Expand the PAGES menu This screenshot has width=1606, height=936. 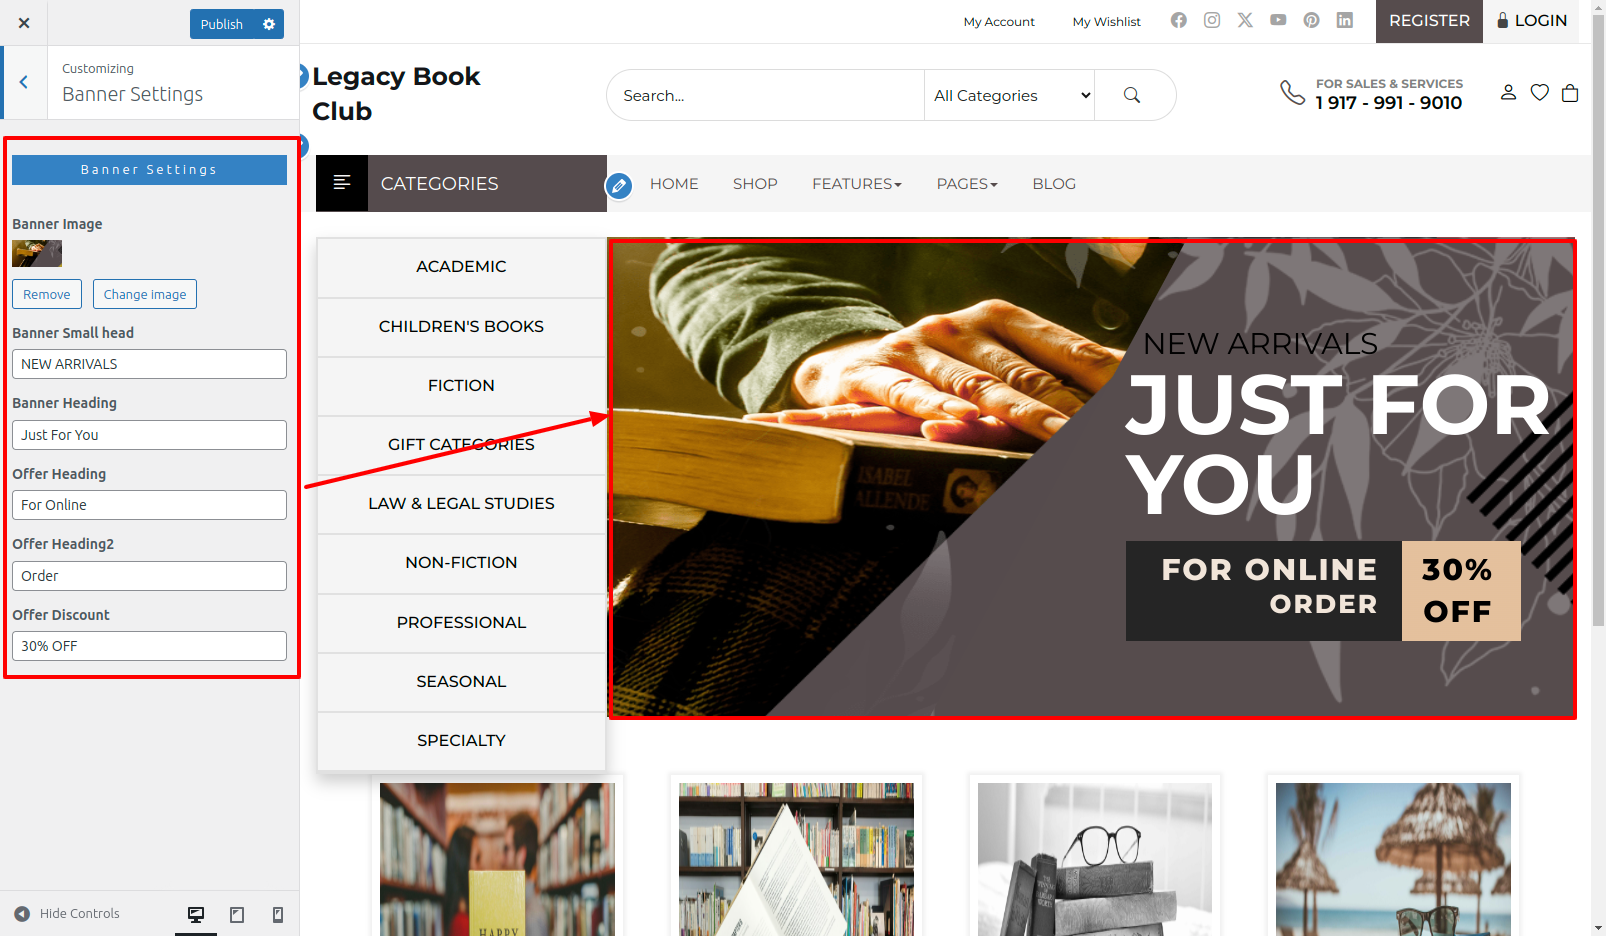967,184
